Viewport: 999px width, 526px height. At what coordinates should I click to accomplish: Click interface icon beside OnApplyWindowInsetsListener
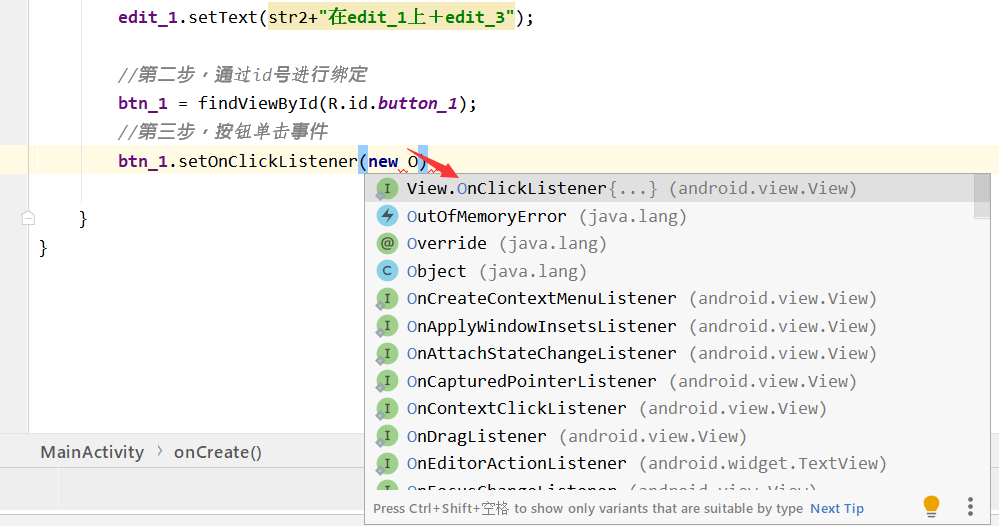(387, 326)
